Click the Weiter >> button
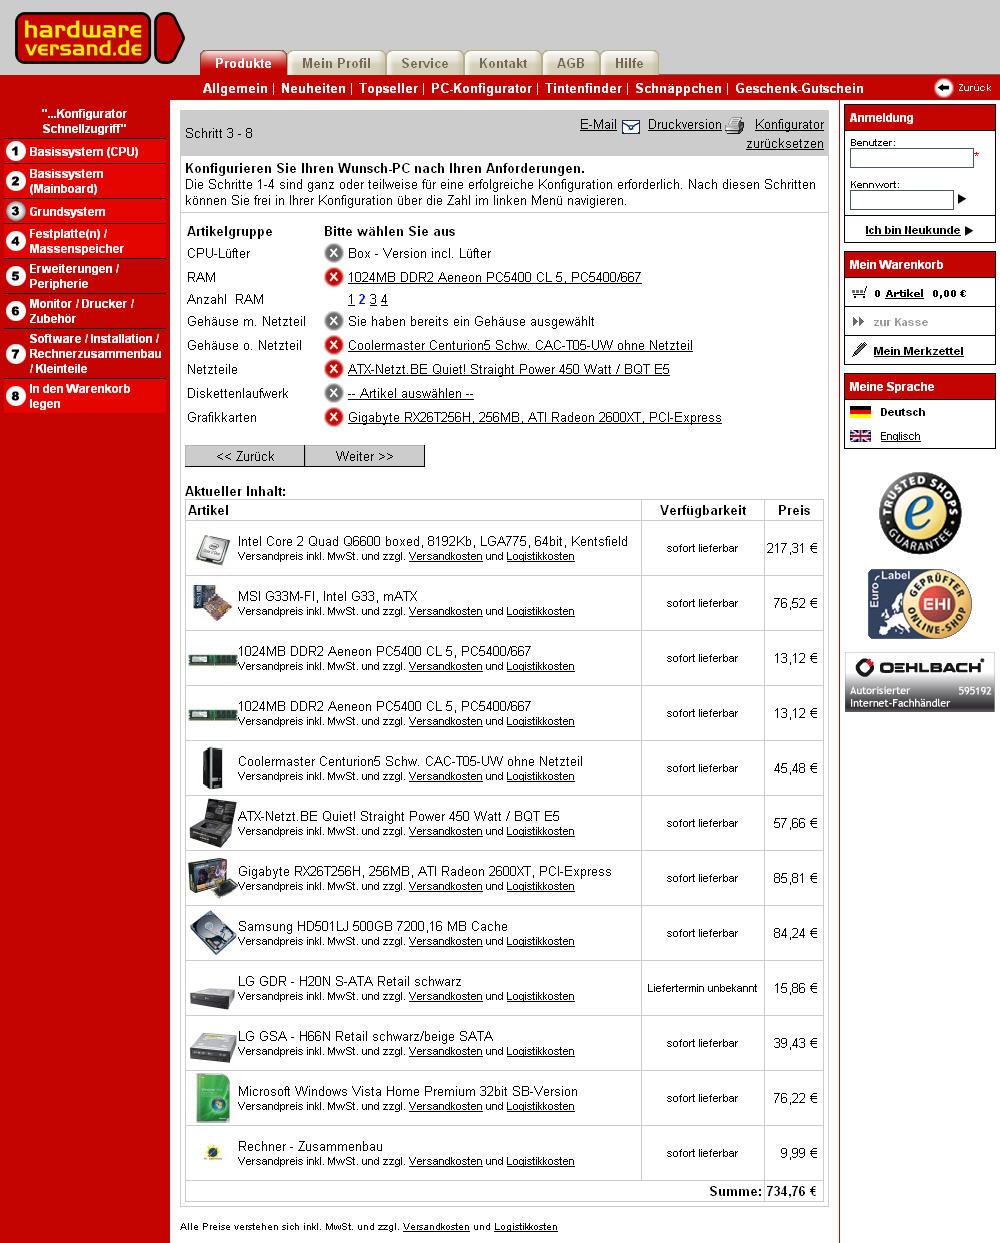Screen dimensions: 1000x1243 pos(365,456)
